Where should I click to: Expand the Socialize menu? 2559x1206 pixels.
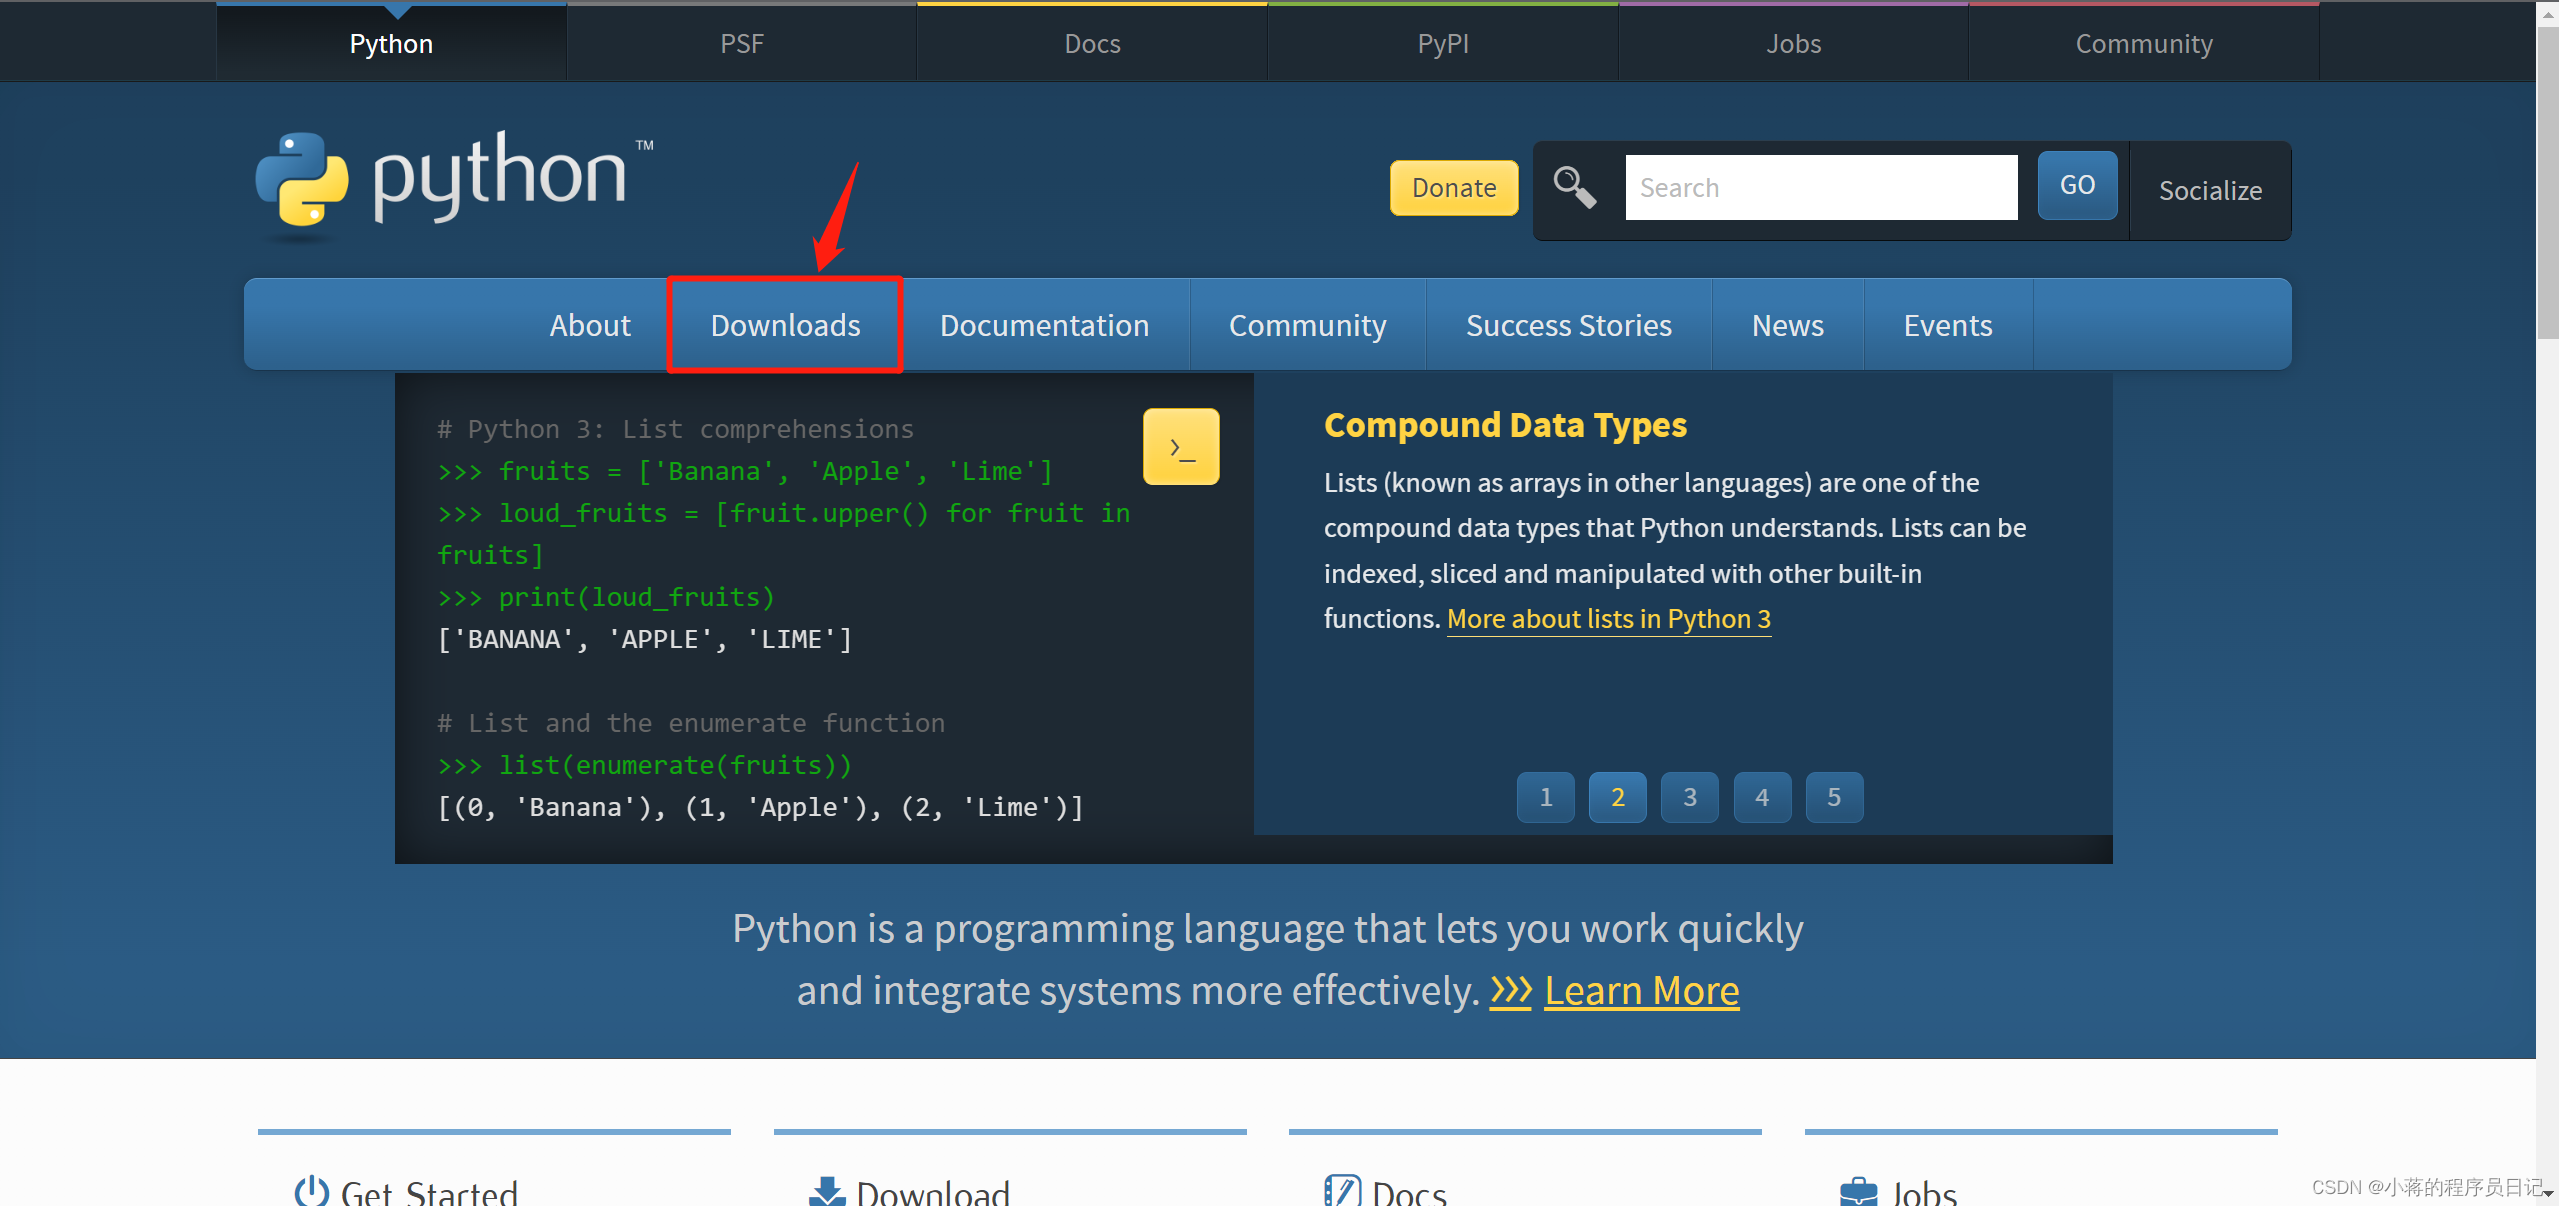pyautogui.click(x=2209, y=190)
